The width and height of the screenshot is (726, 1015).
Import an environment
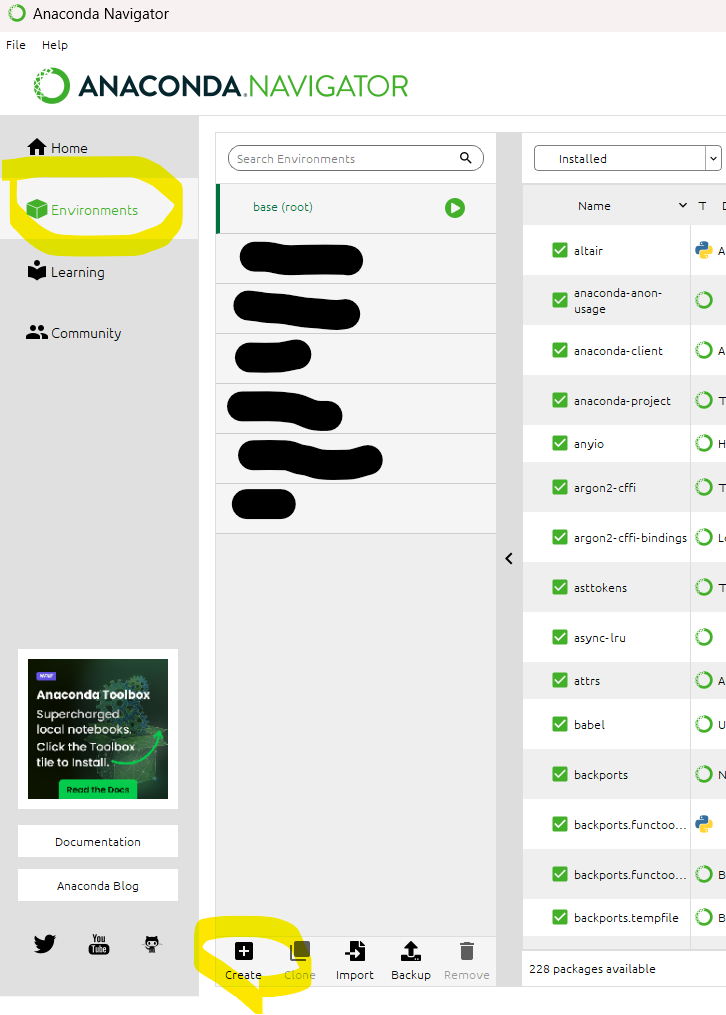tap(355, 961)
